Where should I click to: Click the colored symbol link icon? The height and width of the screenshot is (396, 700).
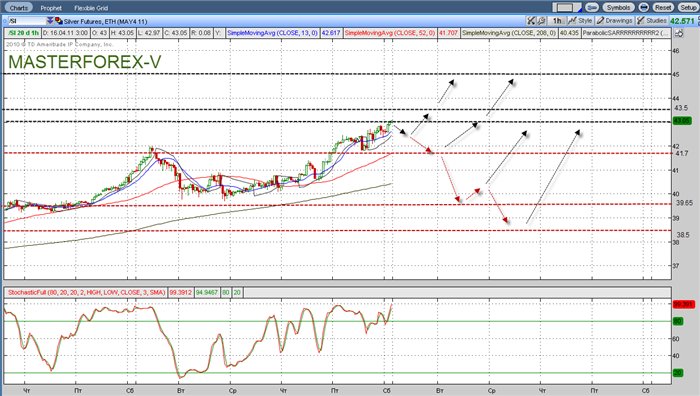tap(59, 21)
